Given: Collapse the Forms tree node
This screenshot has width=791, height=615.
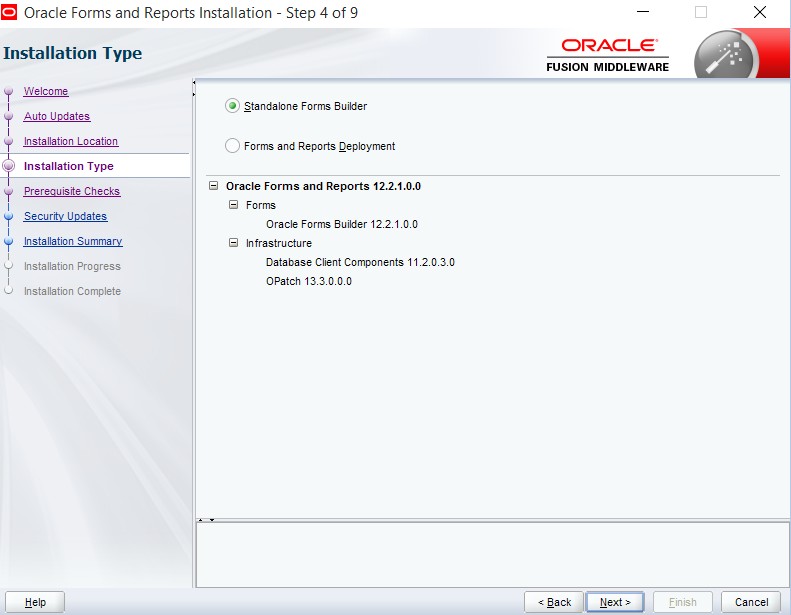Looking at the screenshot, I should click(x=234, y=205).
